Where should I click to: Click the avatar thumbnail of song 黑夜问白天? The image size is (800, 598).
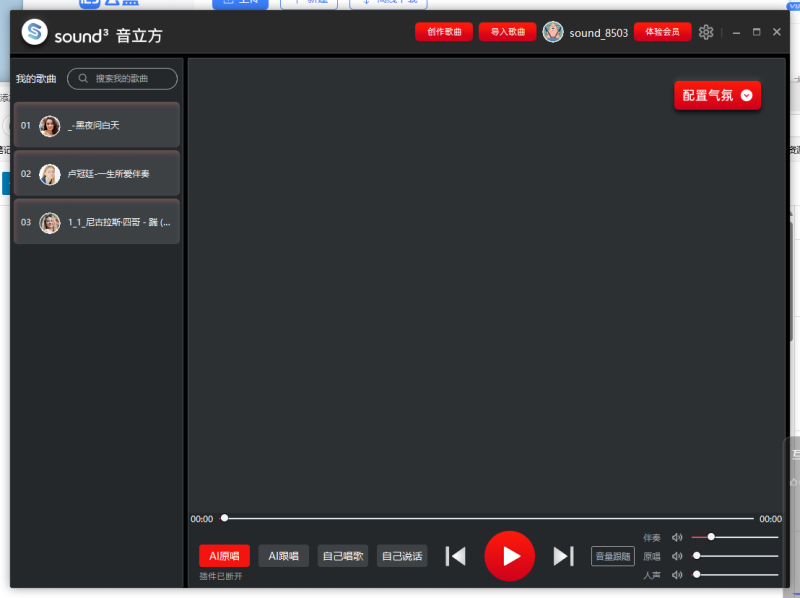[x=49, y=124]
